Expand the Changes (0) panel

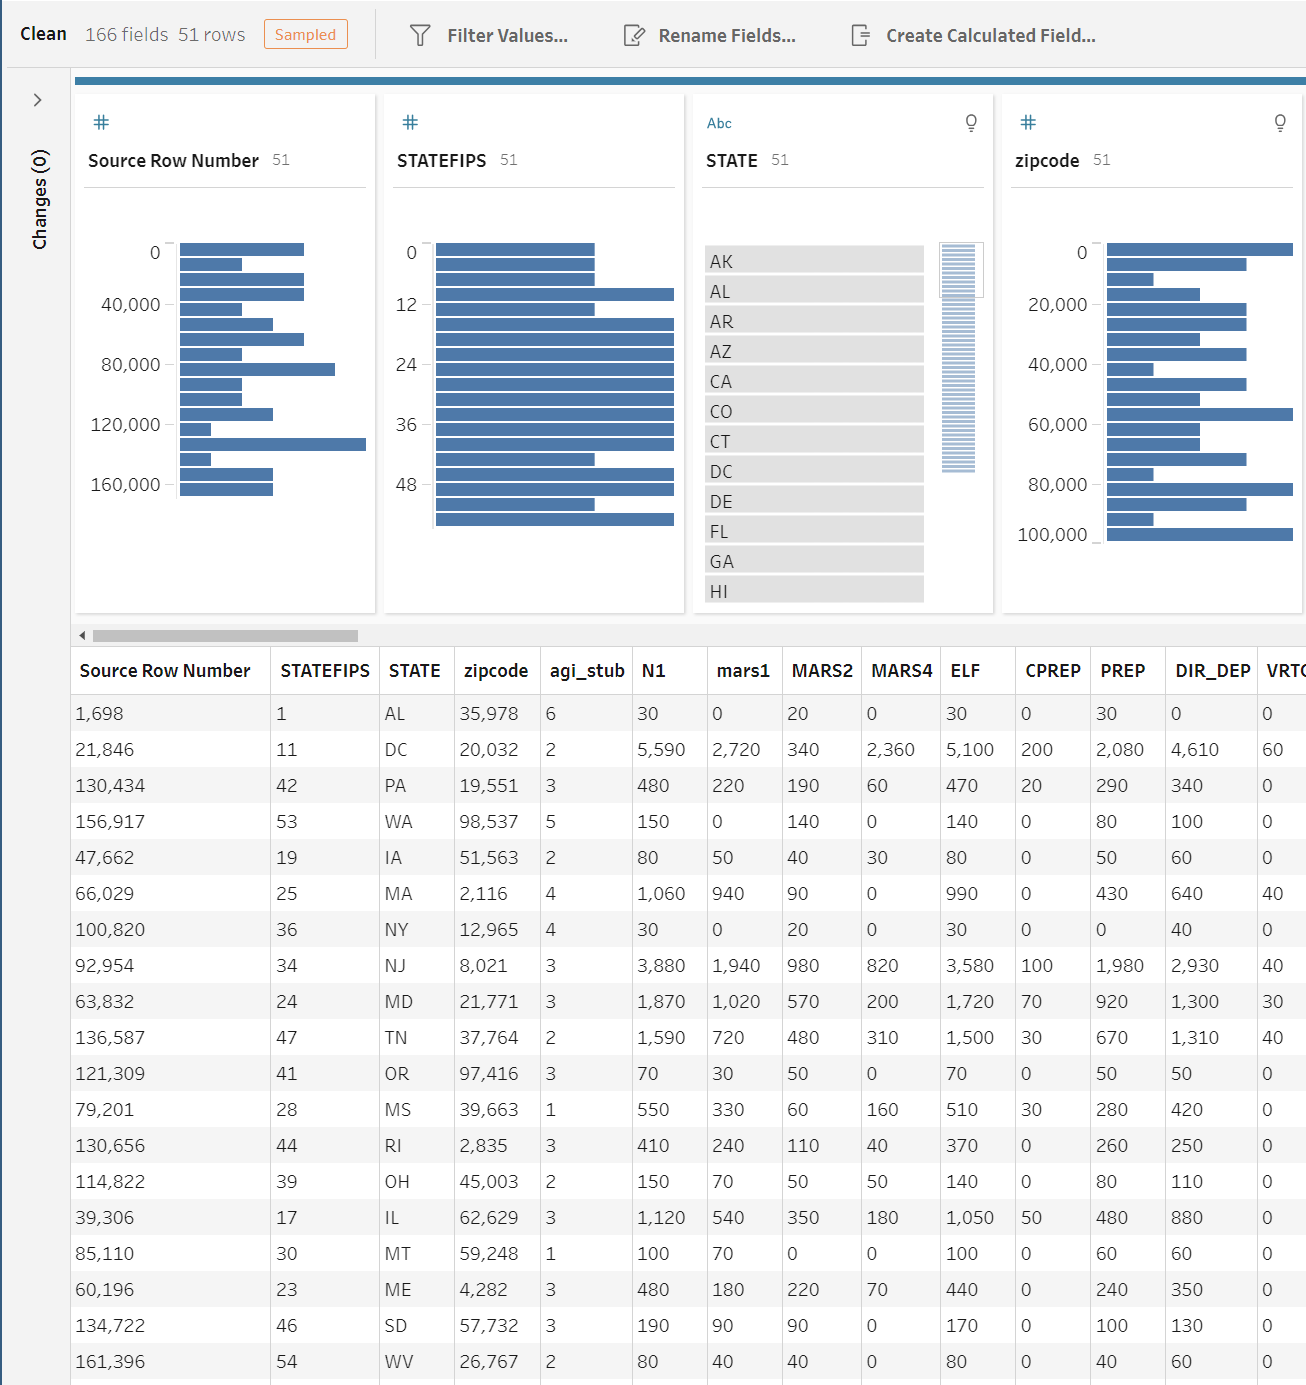[38, 100]
